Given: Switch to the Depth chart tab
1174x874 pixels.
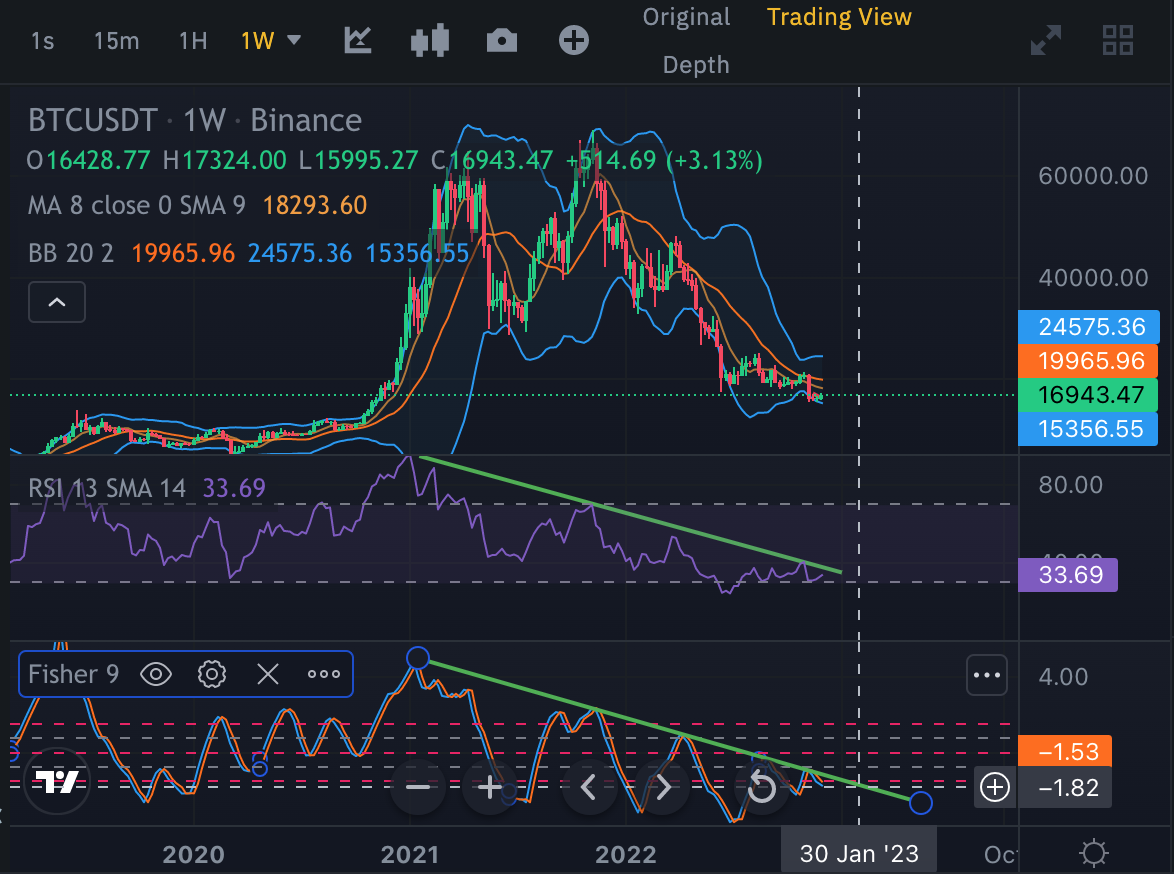Looking at the screenshot, I should click(x=696, y=65).
